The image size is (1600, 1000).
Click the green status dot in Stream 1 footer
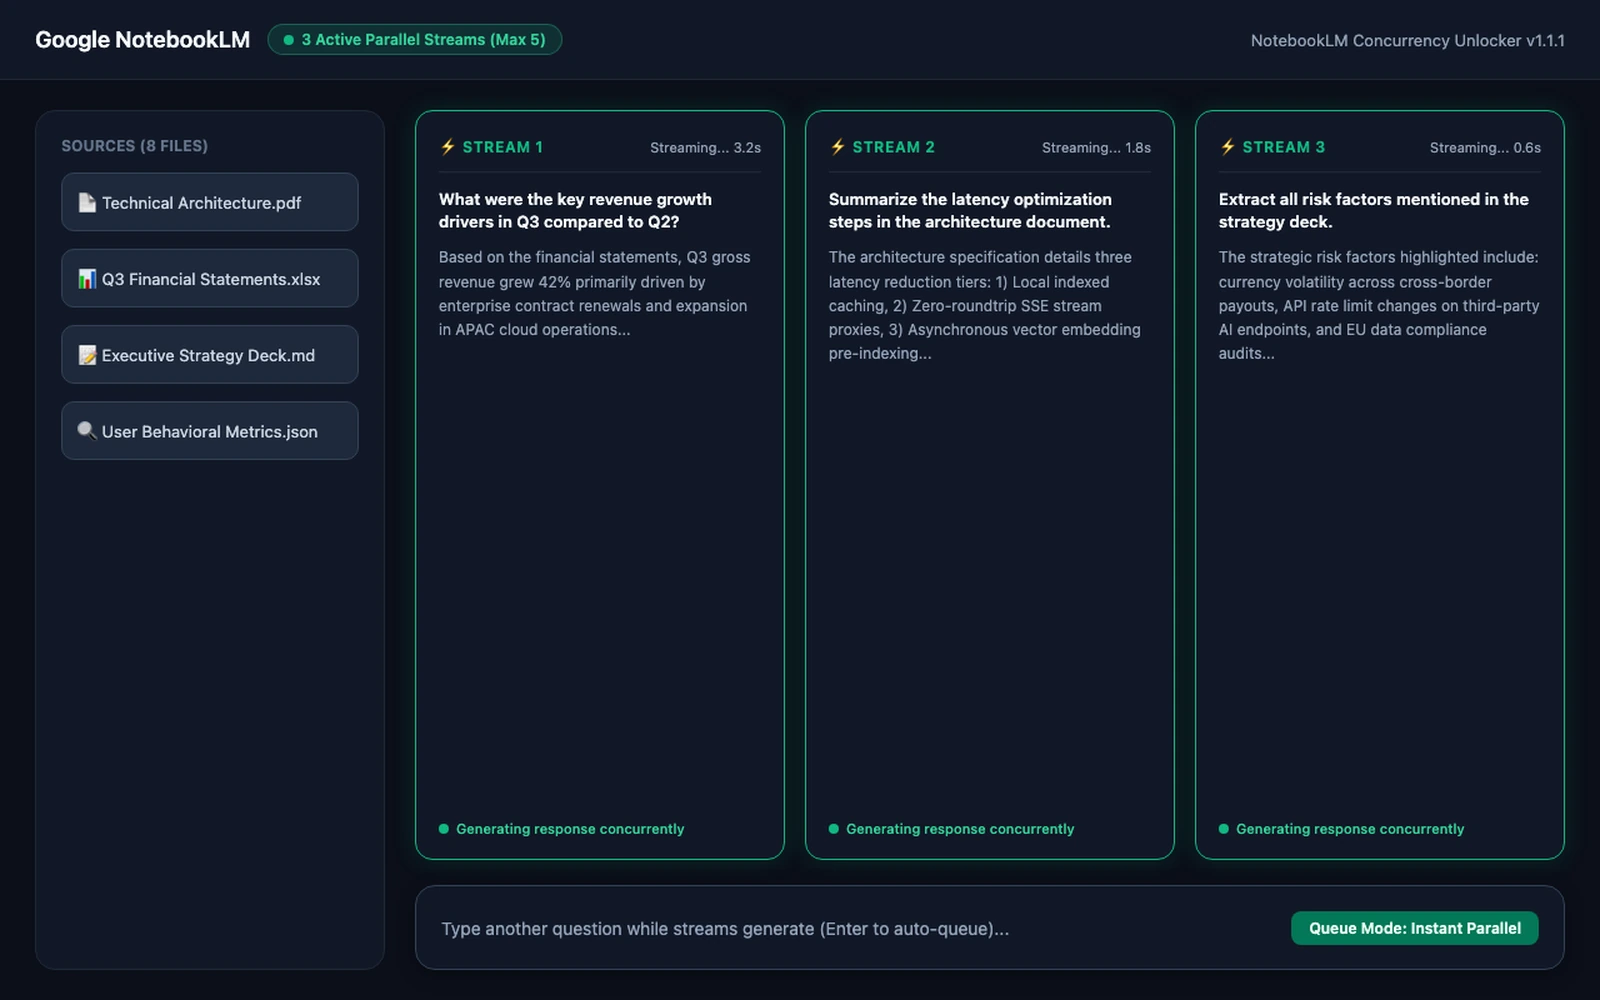pyautogui.click(x=444, y=829)
